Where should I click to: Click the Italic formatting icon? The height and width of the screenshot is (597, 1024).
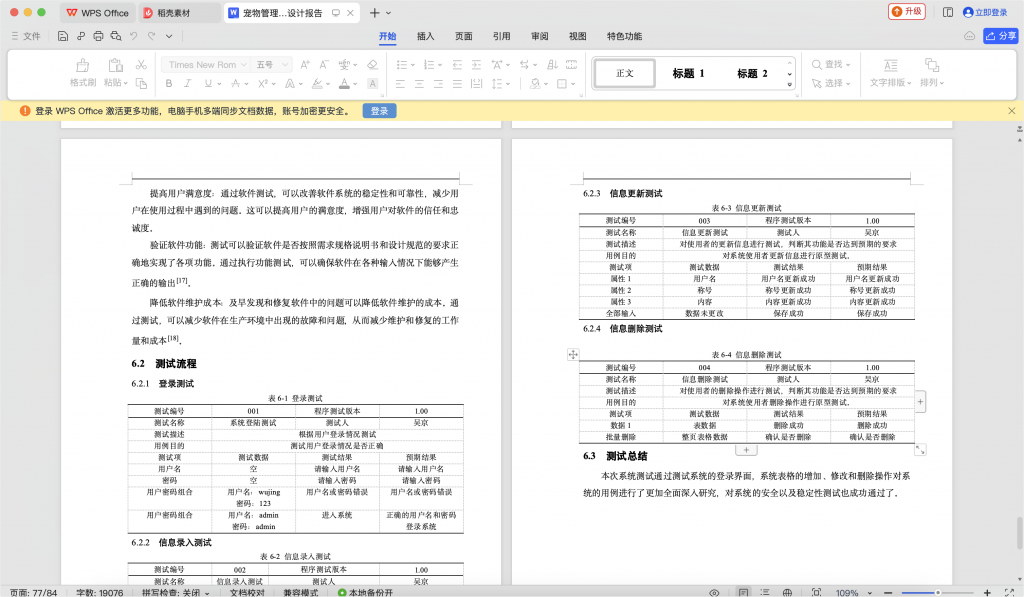click(x=187, y=83)
